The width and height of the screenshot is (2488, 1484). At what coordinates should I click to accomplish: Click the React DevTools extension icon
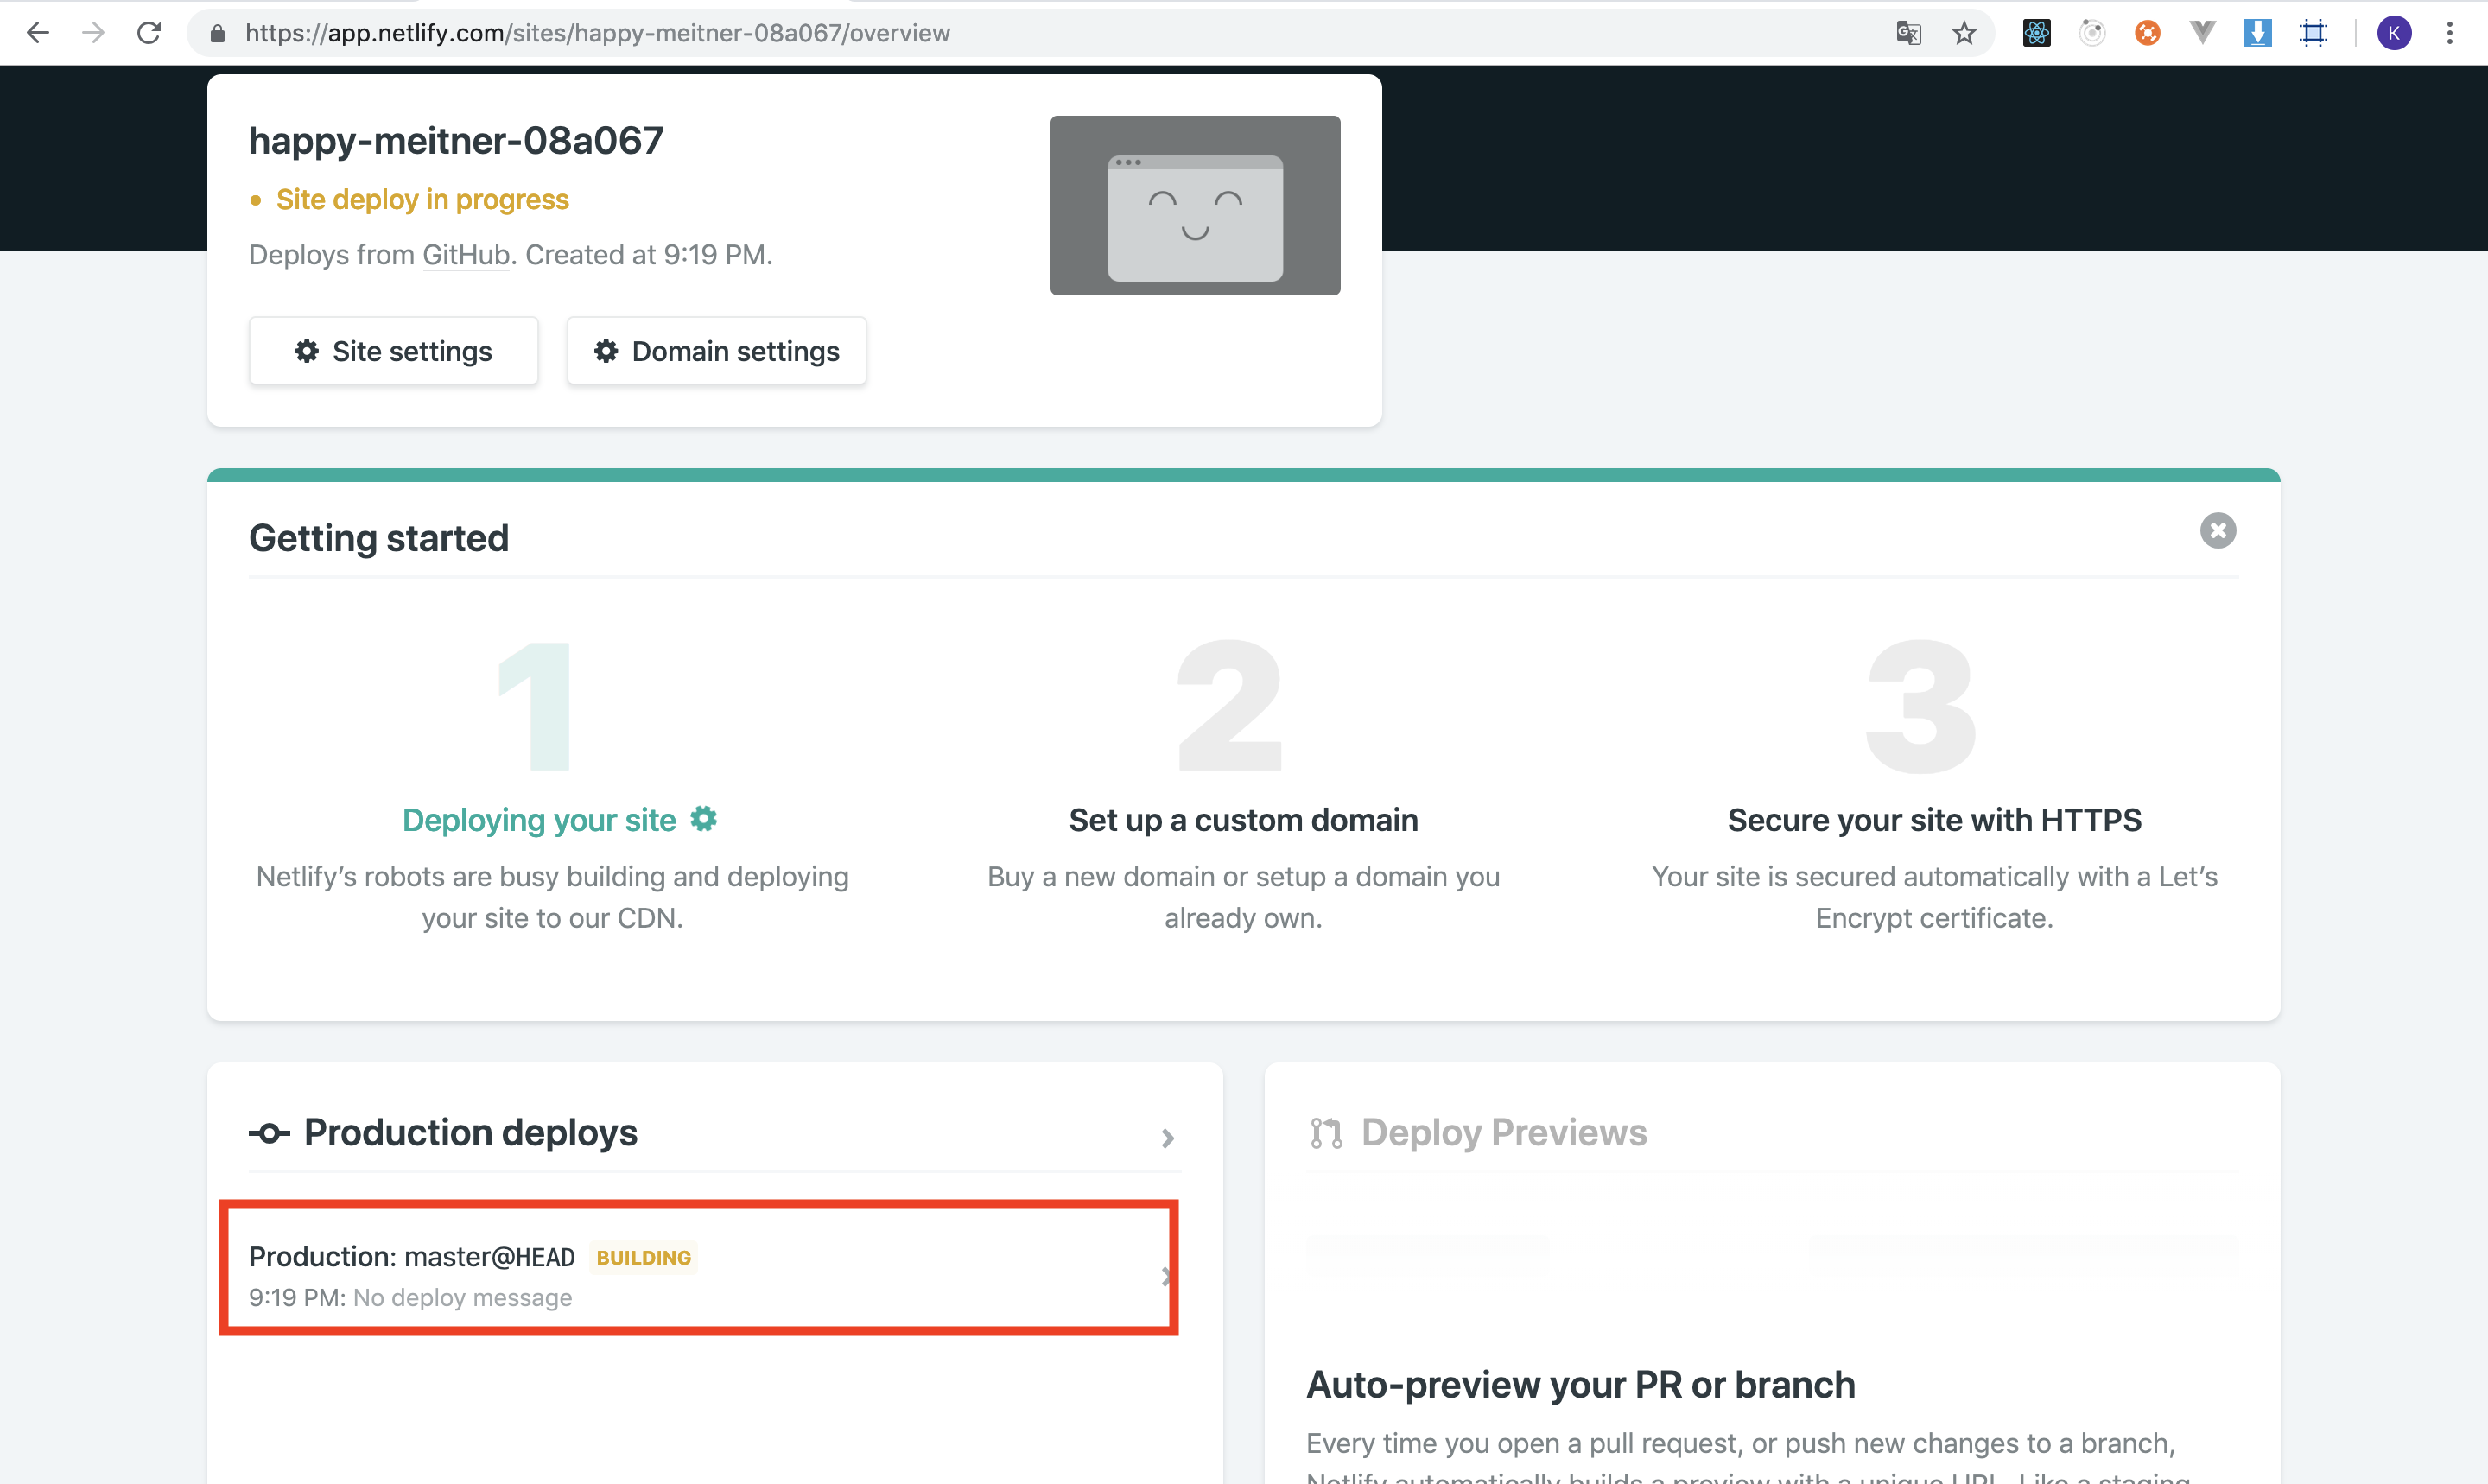pos(2036,33)
